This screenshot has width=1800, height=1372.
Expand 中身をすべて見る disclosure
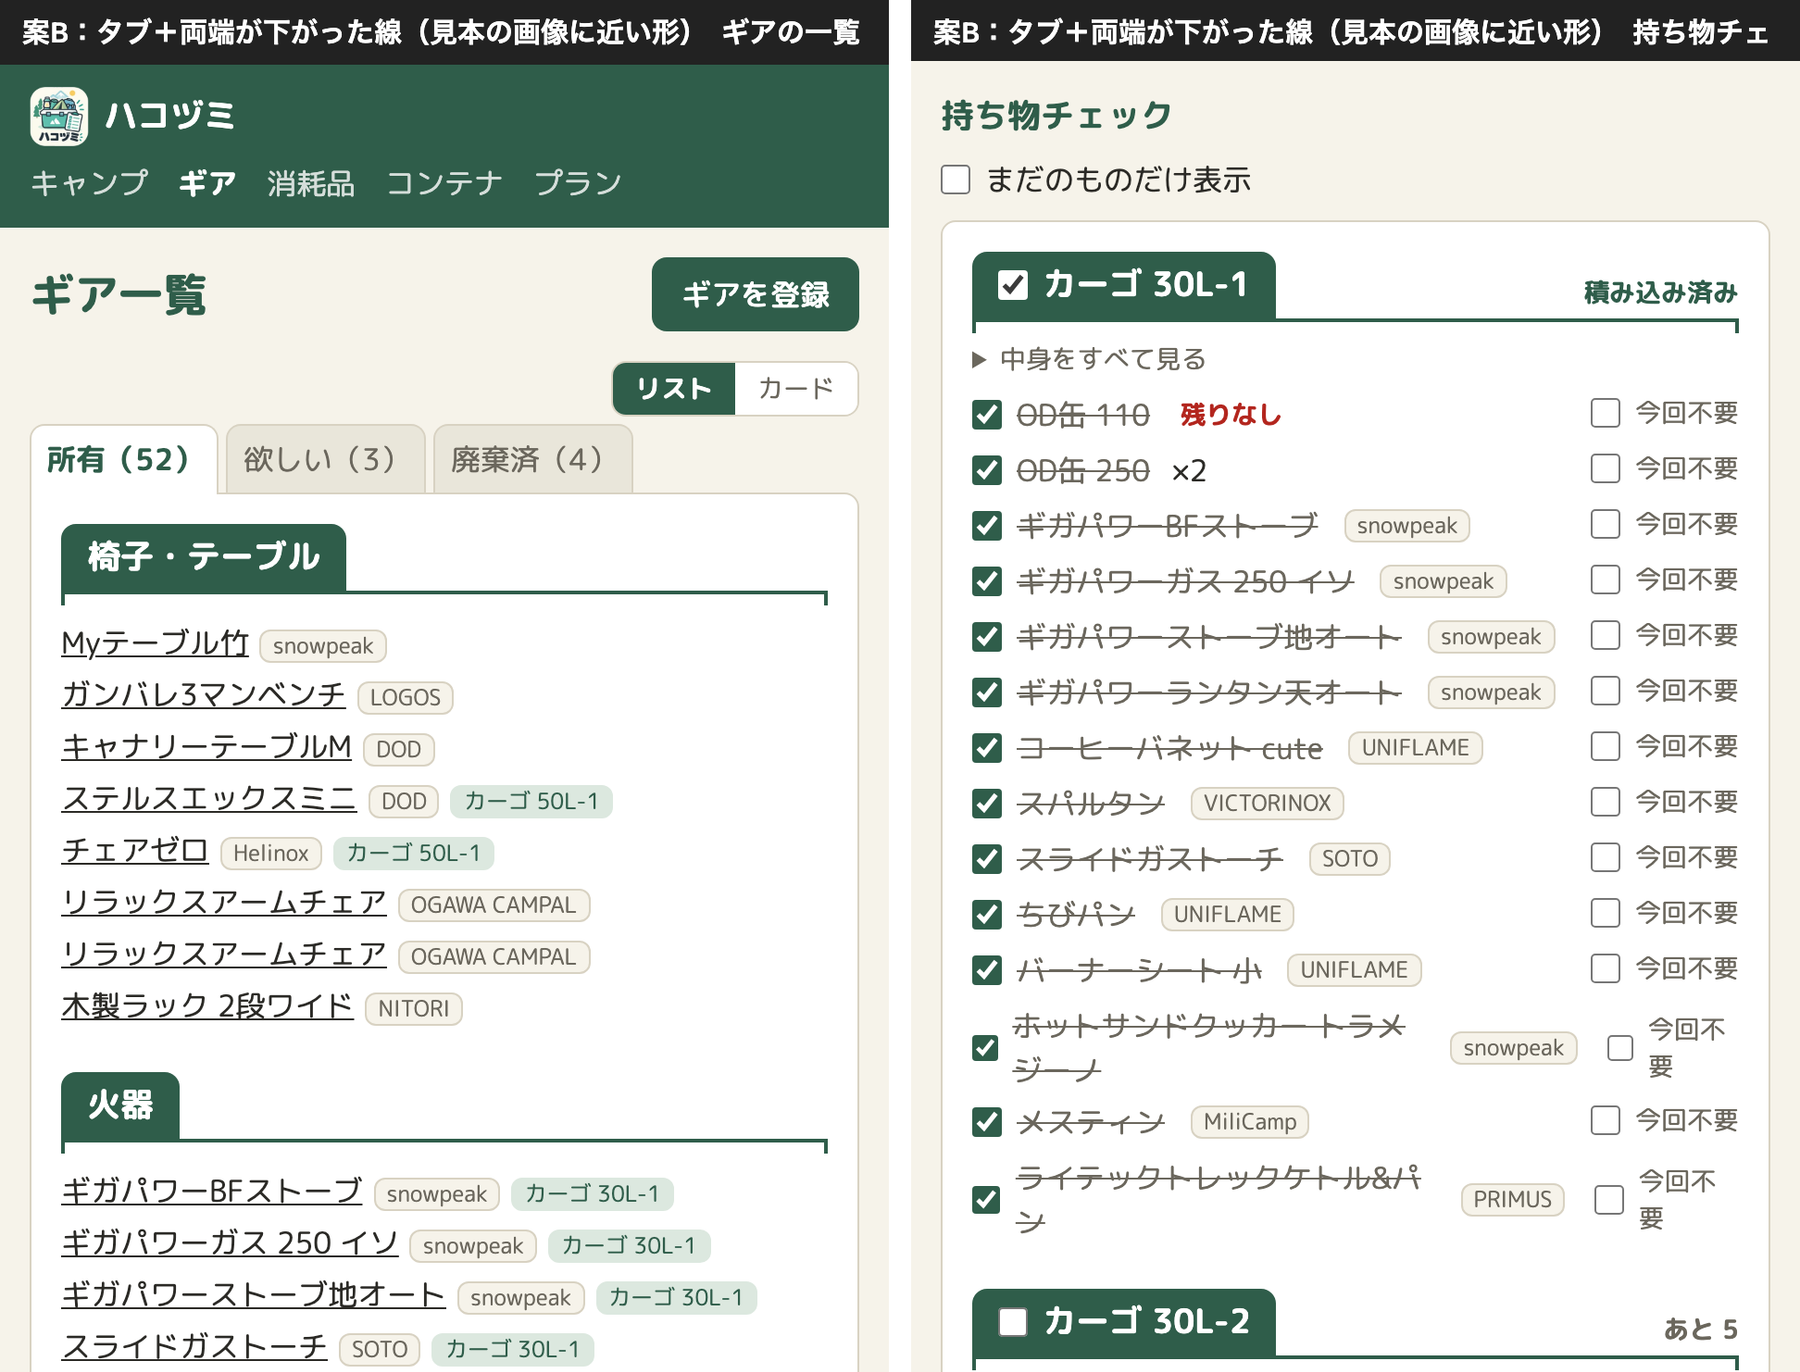click(1088, 359)
